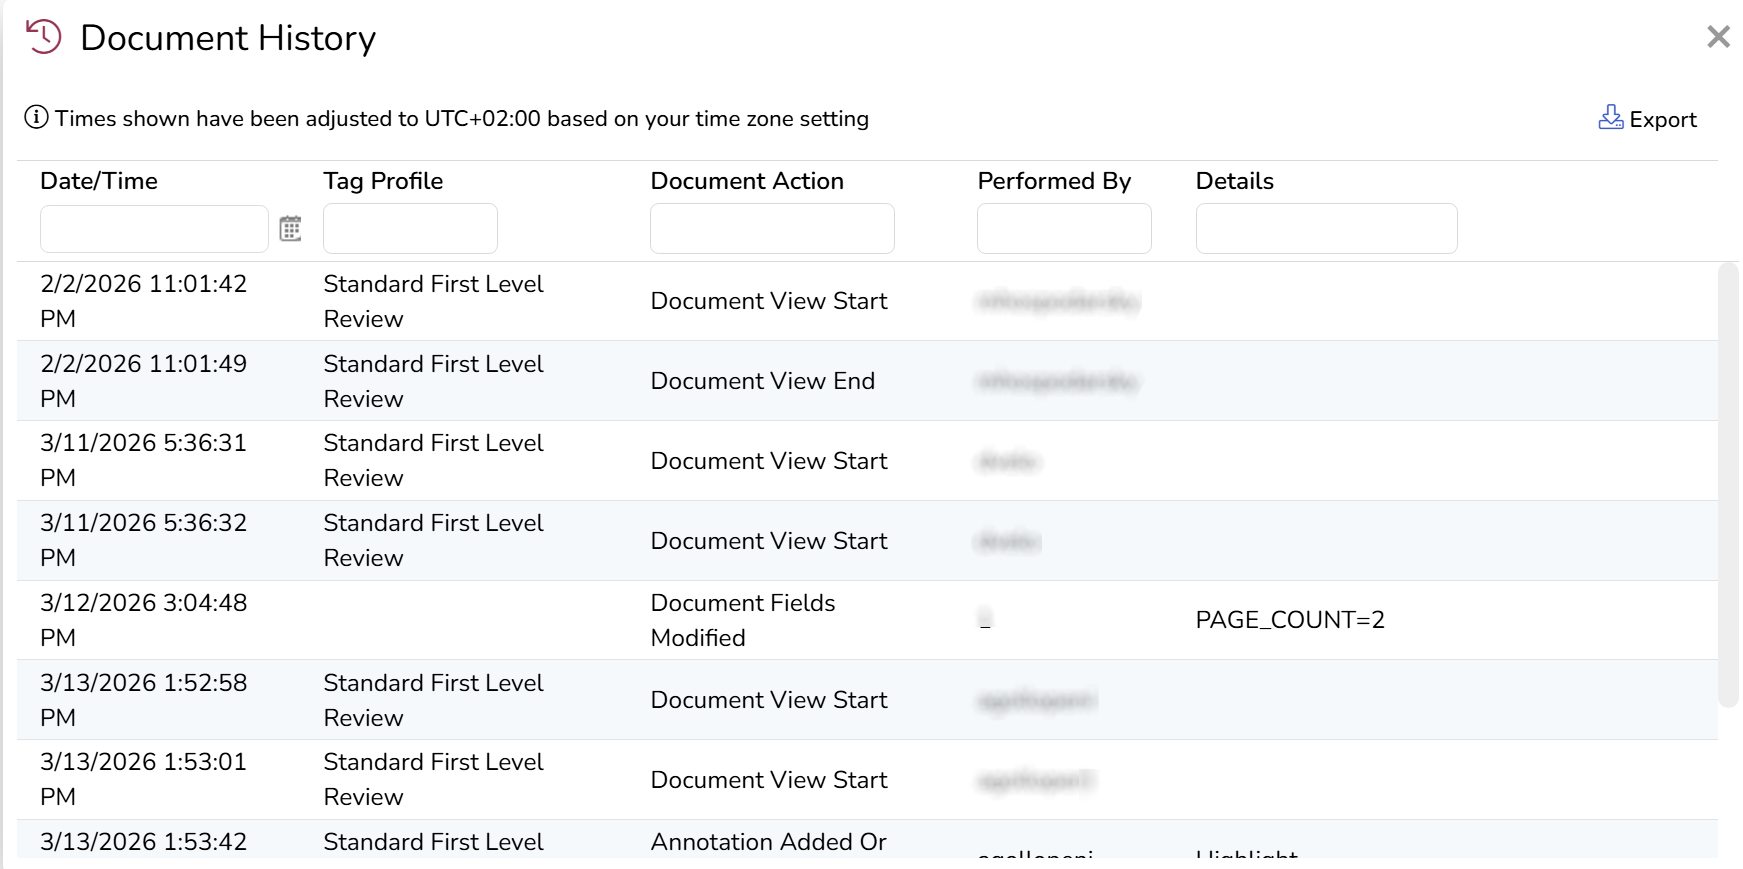Click the Performed By column header
This screenshot has width=1743, height=869.
click(x=1054, y=181)
